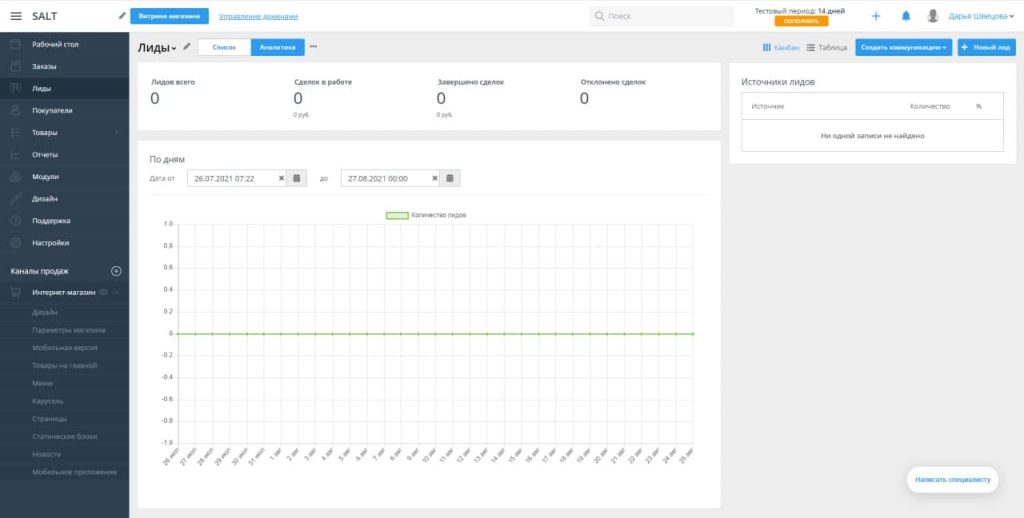Switch to Канбан view

tap(781, 47)
